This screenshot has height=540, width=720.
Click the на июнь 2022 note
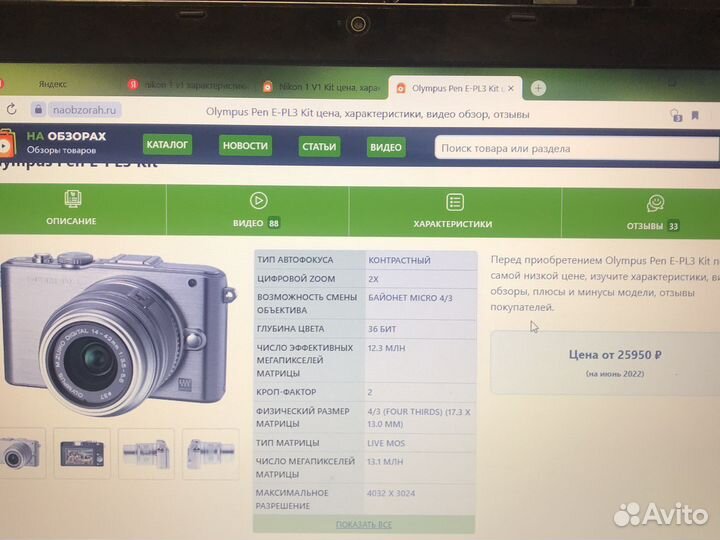click(x=615, y=374)
